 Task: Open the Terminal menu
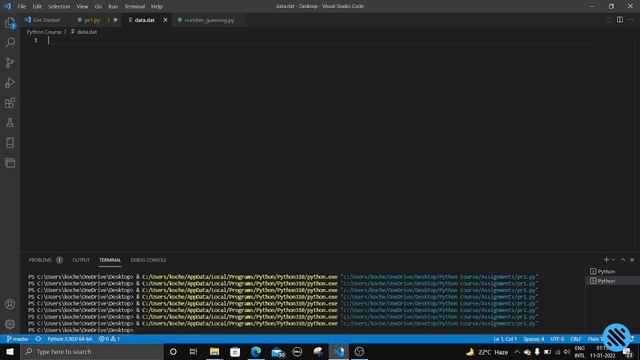point(134,6)
